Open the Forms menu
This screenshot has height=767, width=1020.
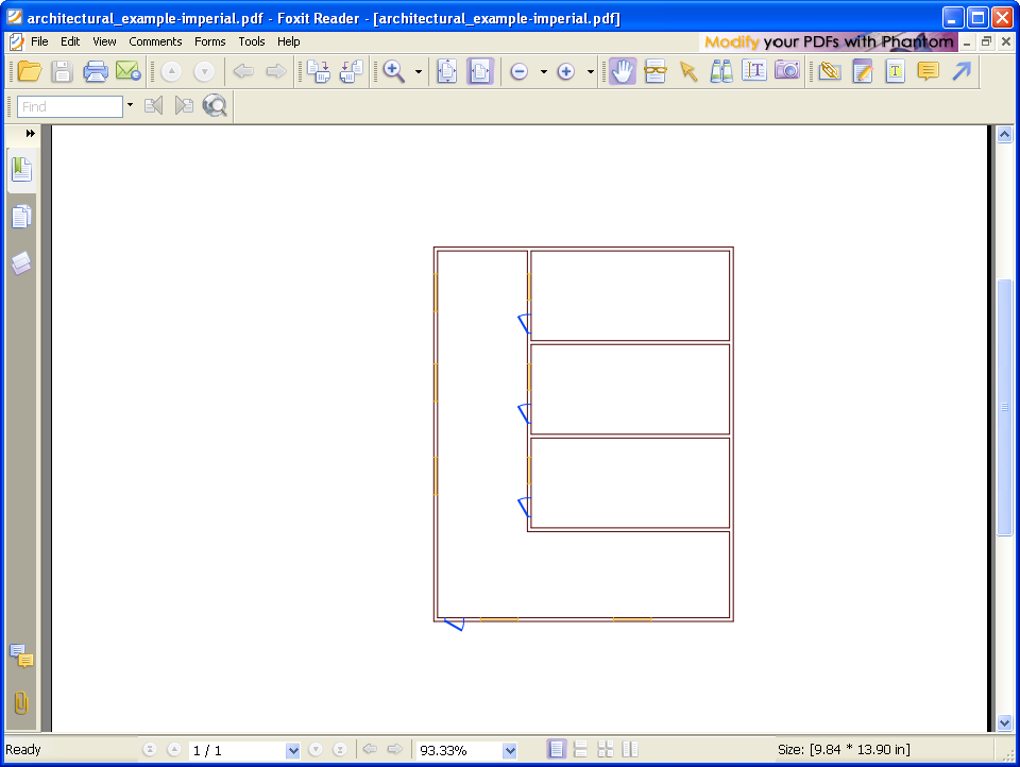tap(210, 42)
